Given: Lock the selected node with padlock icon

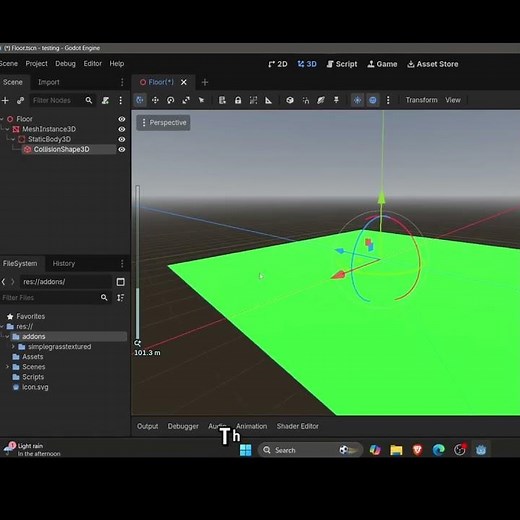Looking at the screenshot, I should pos(238,100).
